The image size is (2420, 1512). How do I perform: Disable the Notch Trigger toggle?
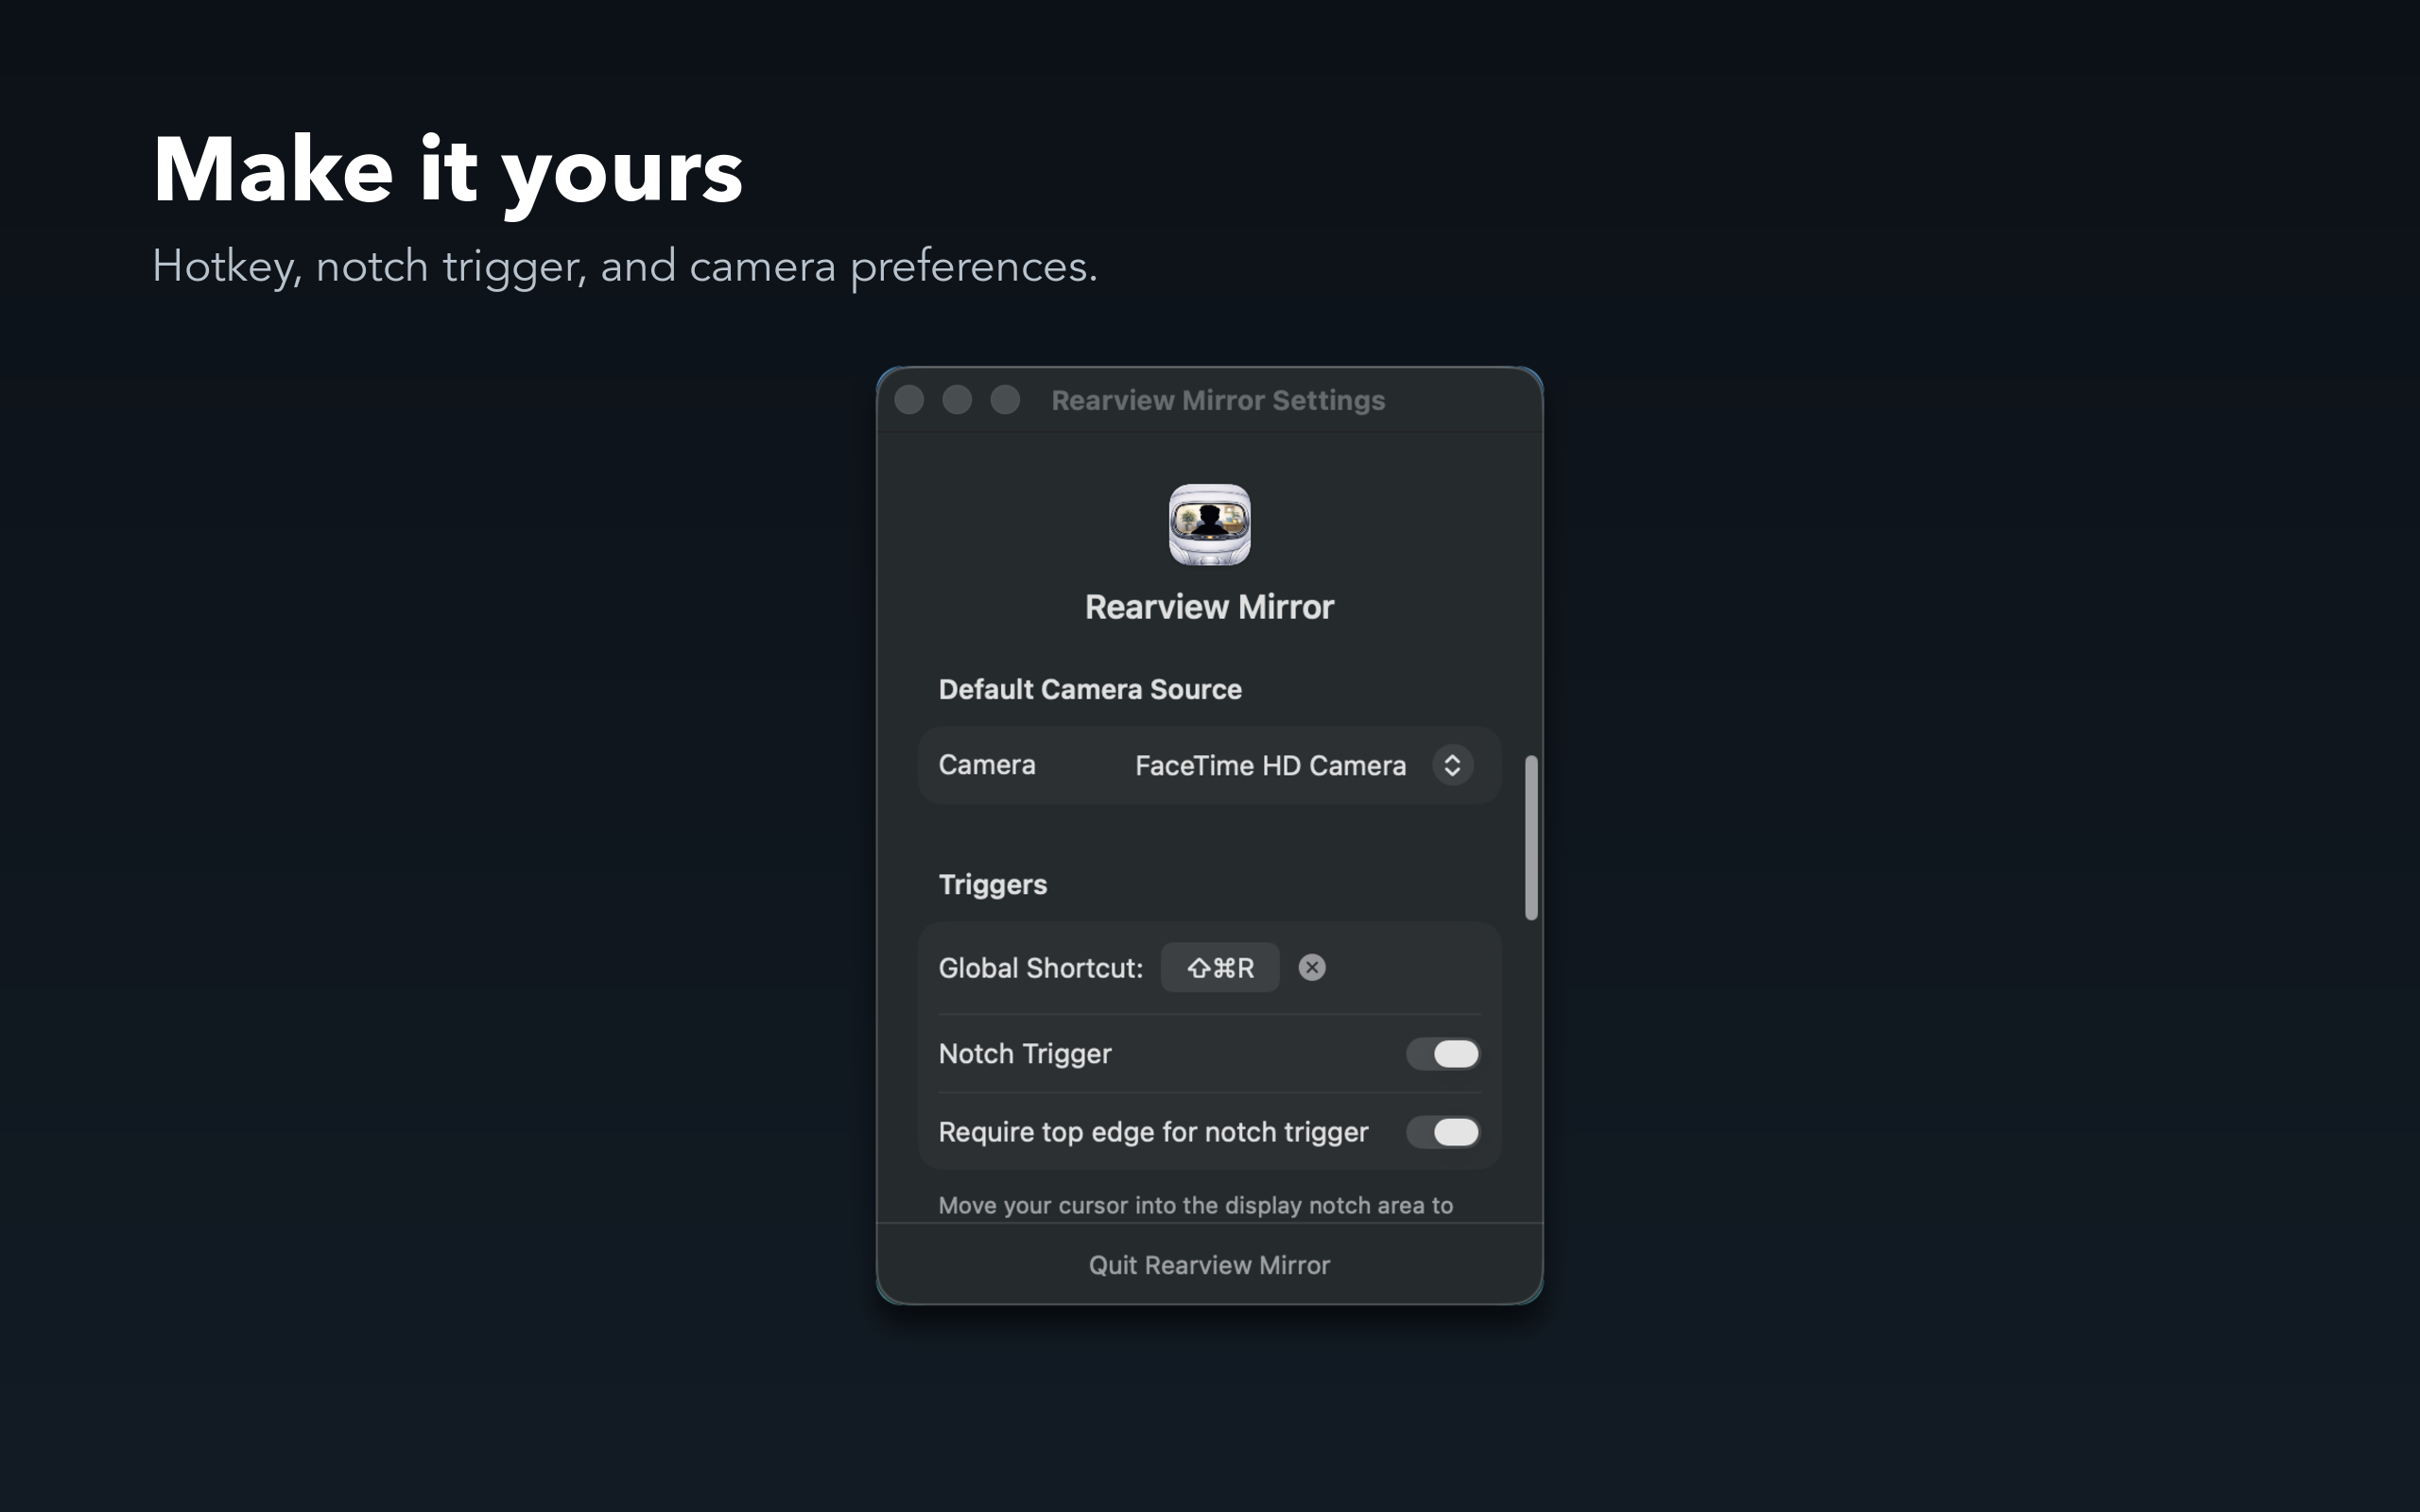[1443, 1053]
